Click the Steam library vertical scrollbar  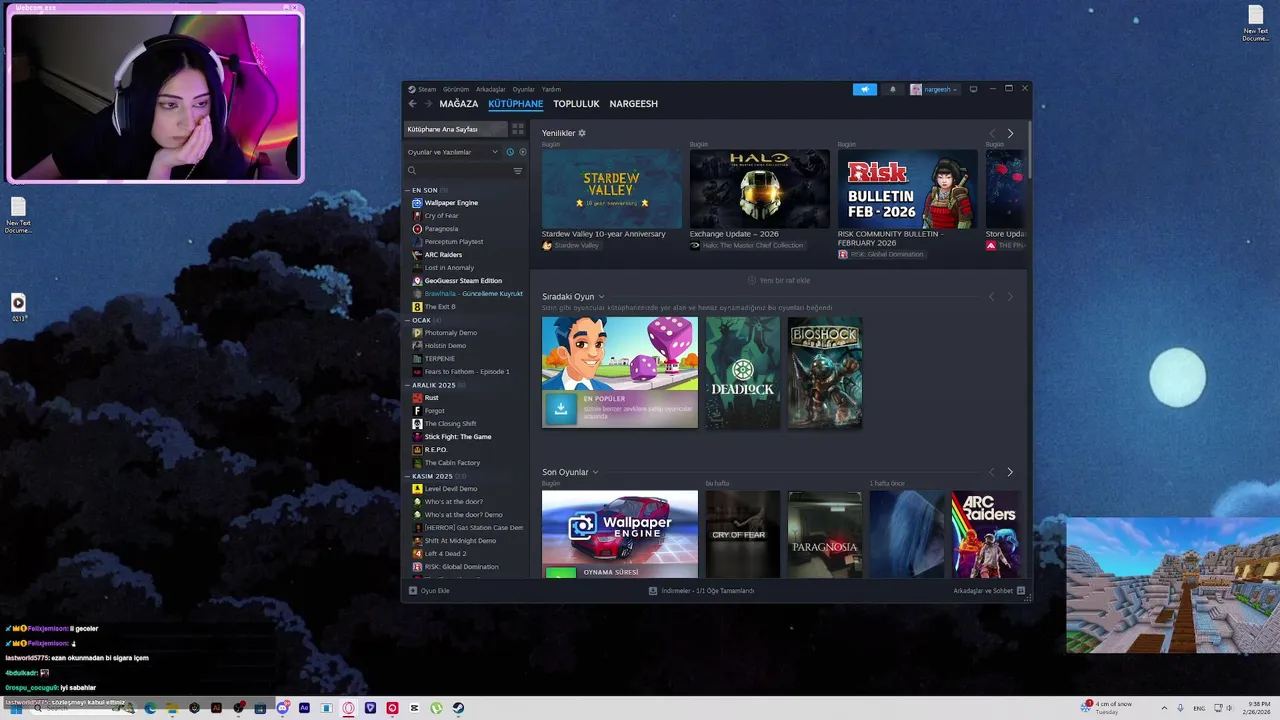point(1029,150)
